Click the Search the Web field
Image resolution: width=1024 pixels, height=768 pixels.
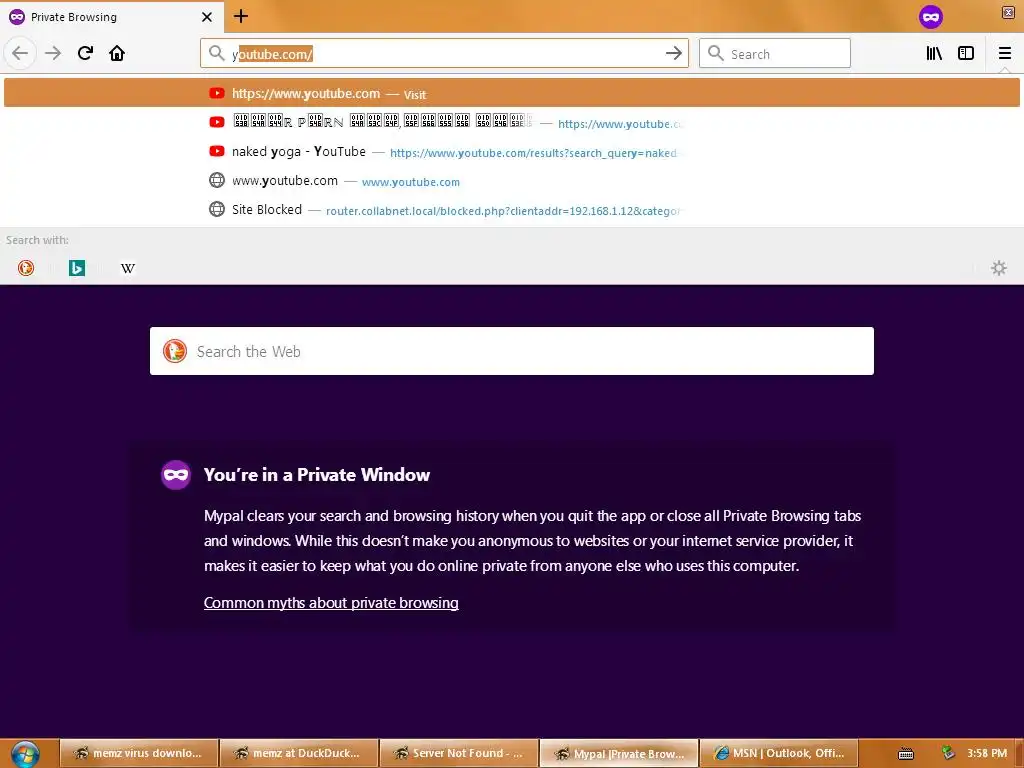(512, 351)
